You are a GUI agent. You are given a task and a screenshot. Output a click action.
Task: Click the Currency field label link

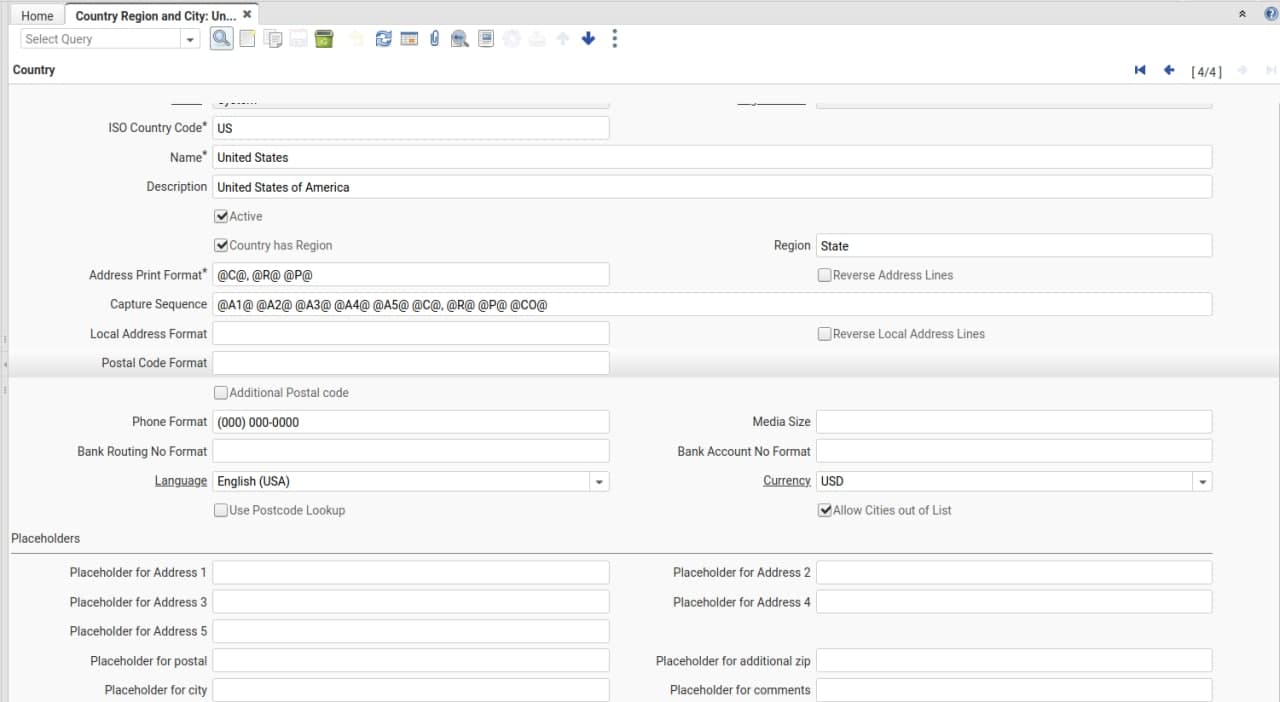pos(786,481)
